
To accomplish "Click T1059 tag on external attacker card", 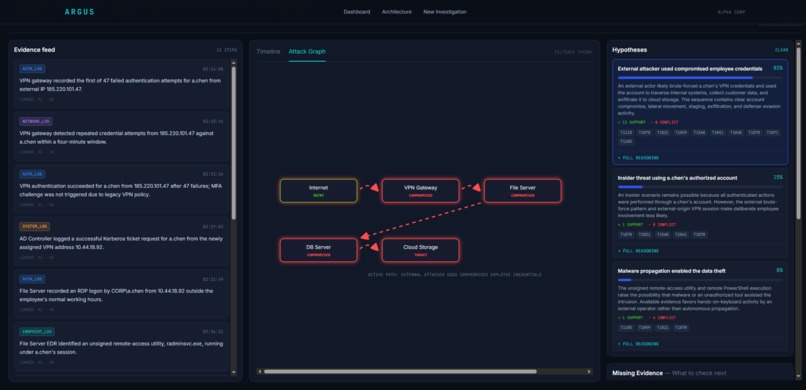I will tap(681, 132).
